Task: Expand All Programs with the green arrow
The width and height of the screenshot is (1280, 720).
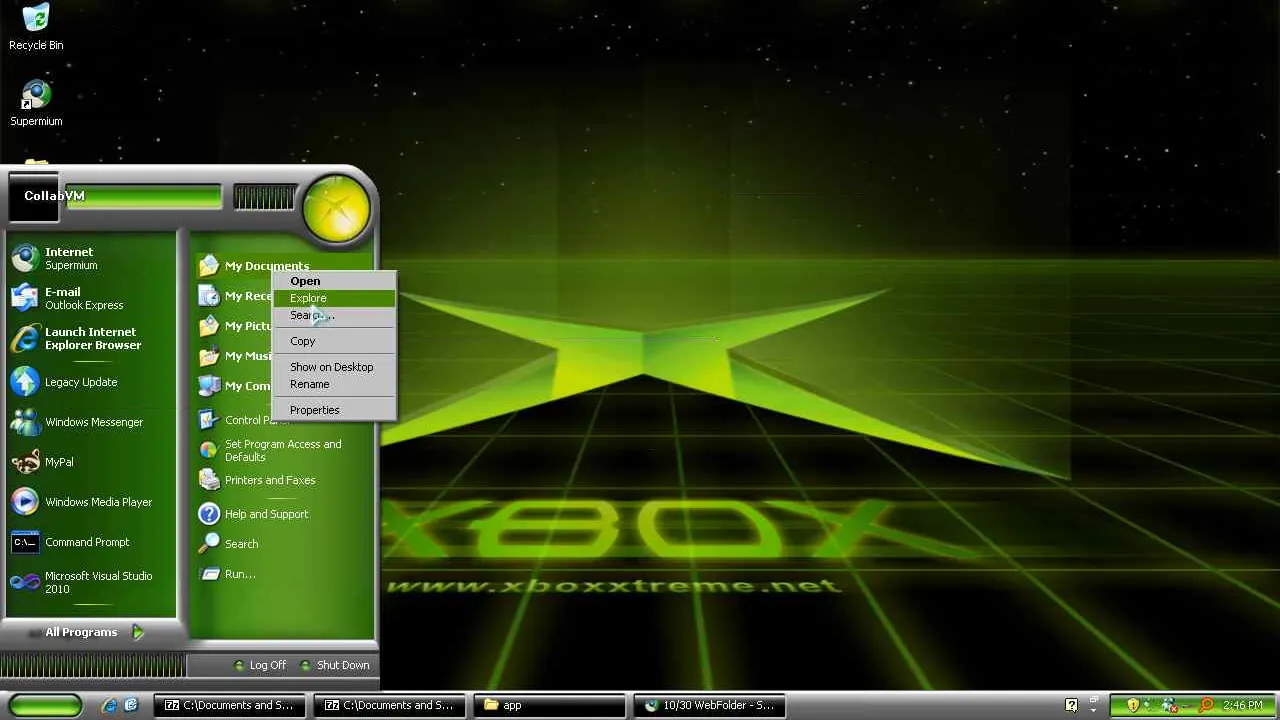Action: coord(138,632)
